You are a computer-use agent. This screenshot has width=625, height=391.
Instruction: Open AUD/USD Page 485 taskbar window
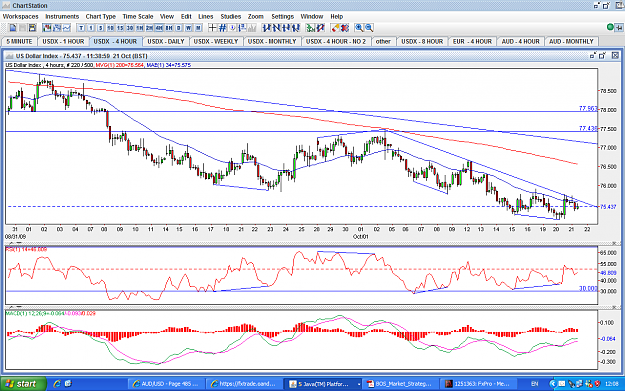click(x=167, y=384)
